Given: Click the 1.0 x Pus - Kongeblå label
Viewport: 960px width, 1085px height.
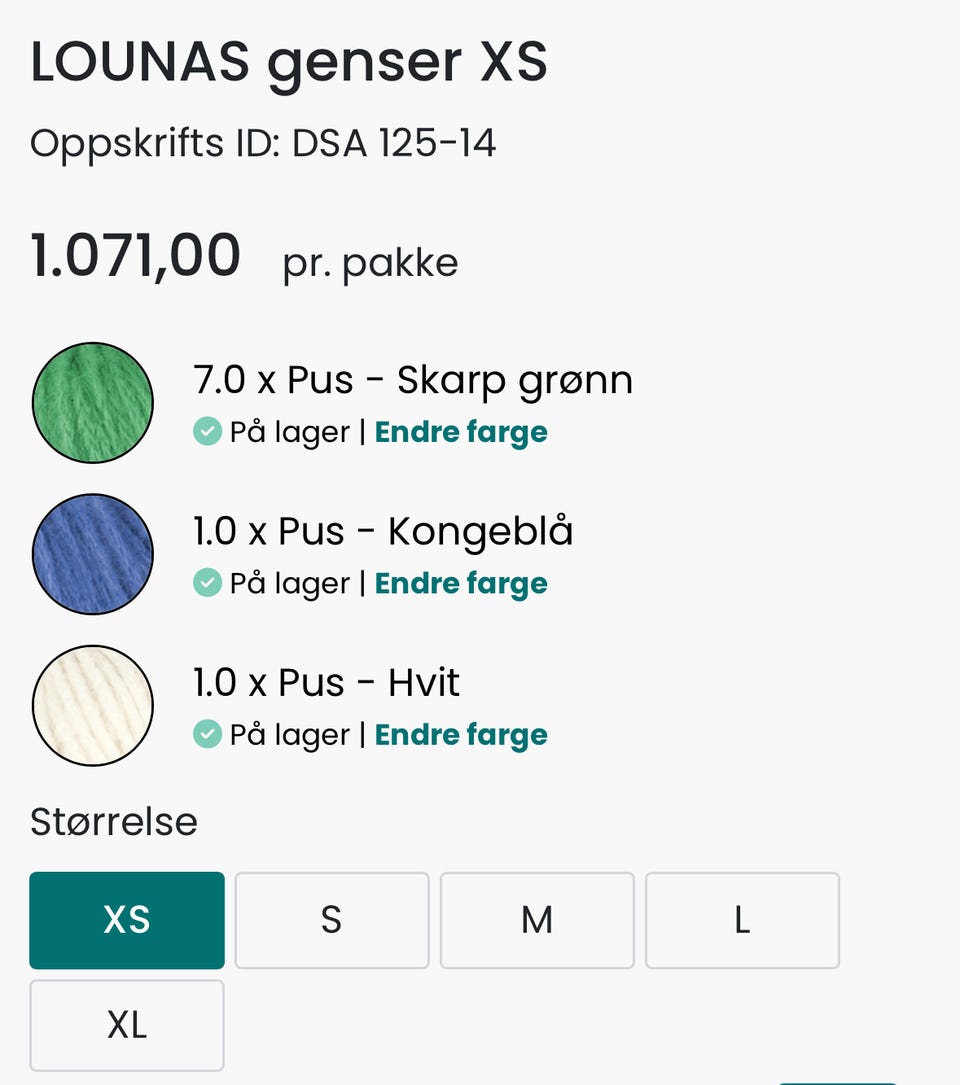Looking at the screenshot, I should (383, 532).
